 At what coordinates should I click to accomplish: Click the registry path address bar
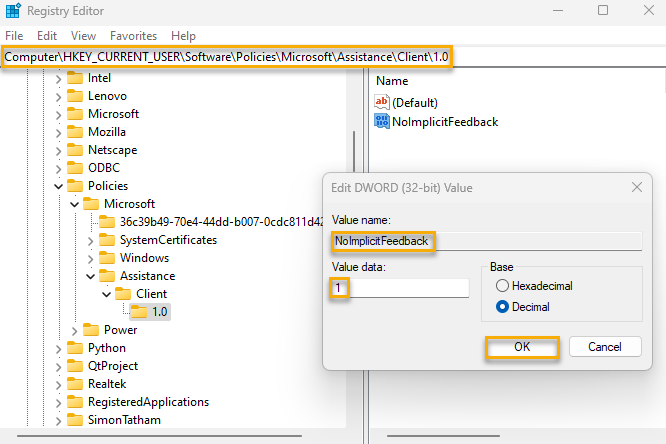(x=227, y=58)
